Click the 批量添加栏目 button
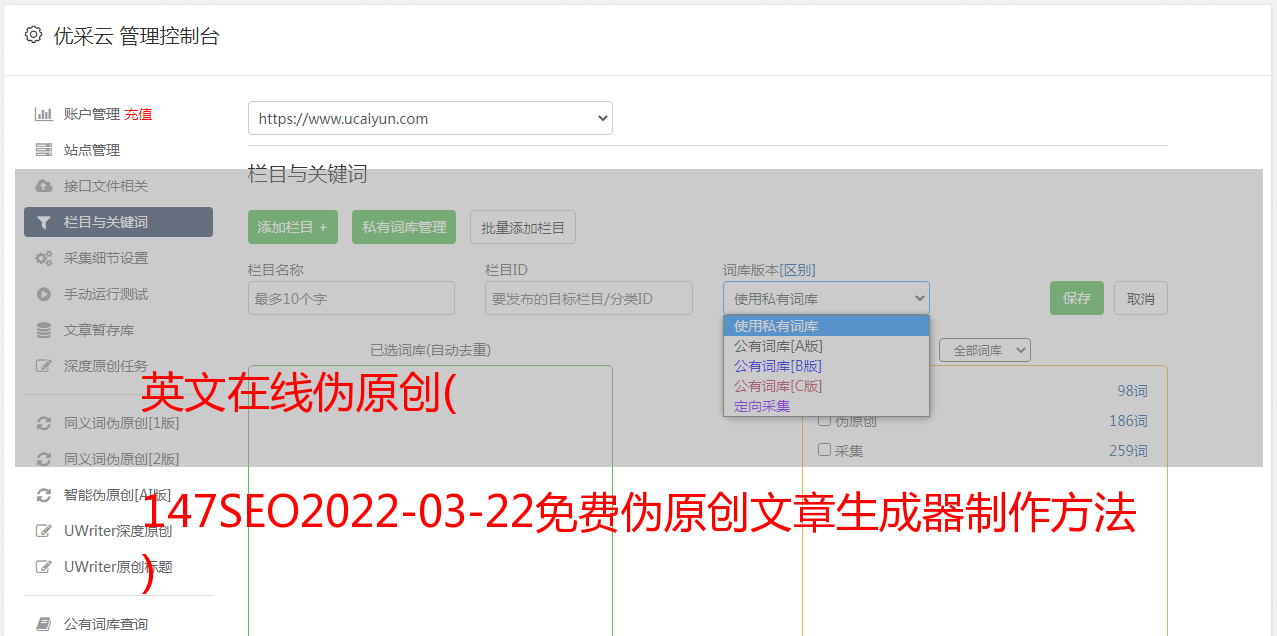 (523, 227)
